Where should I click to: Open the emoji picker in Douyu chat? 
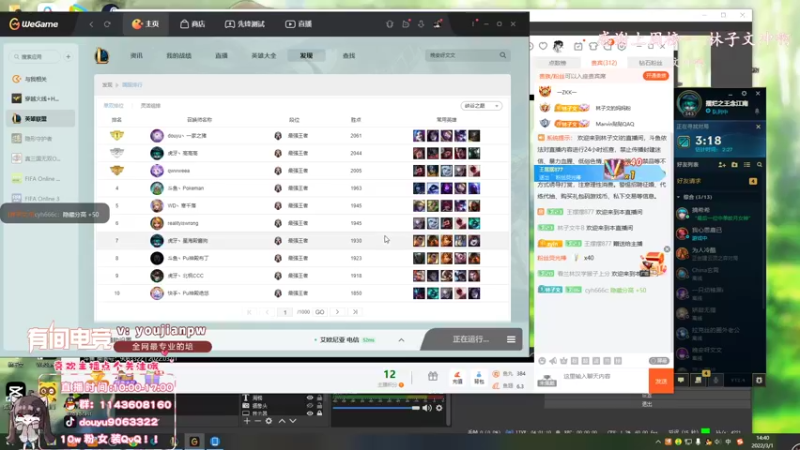pos(542,361)
